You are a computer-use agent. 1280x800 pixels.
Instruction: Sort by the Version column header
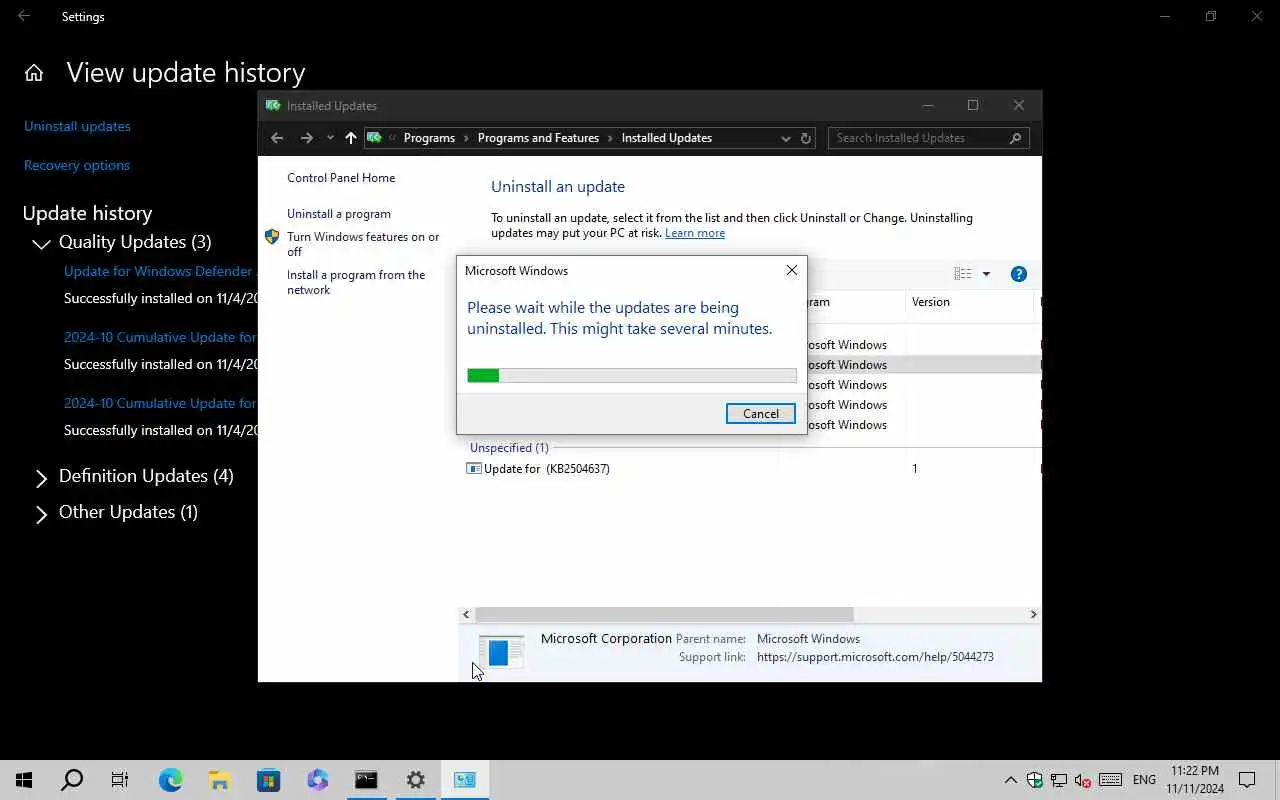click(931, 302)
